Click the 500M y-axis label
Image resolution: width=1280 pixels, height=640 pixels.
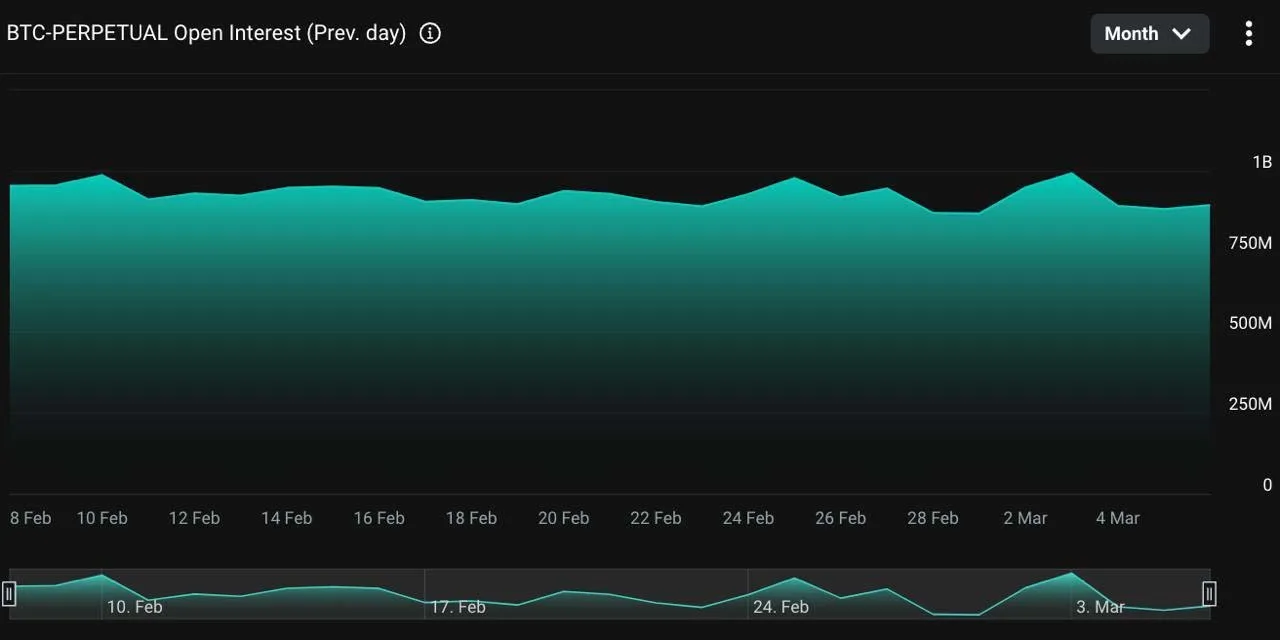coord(1250,323)
